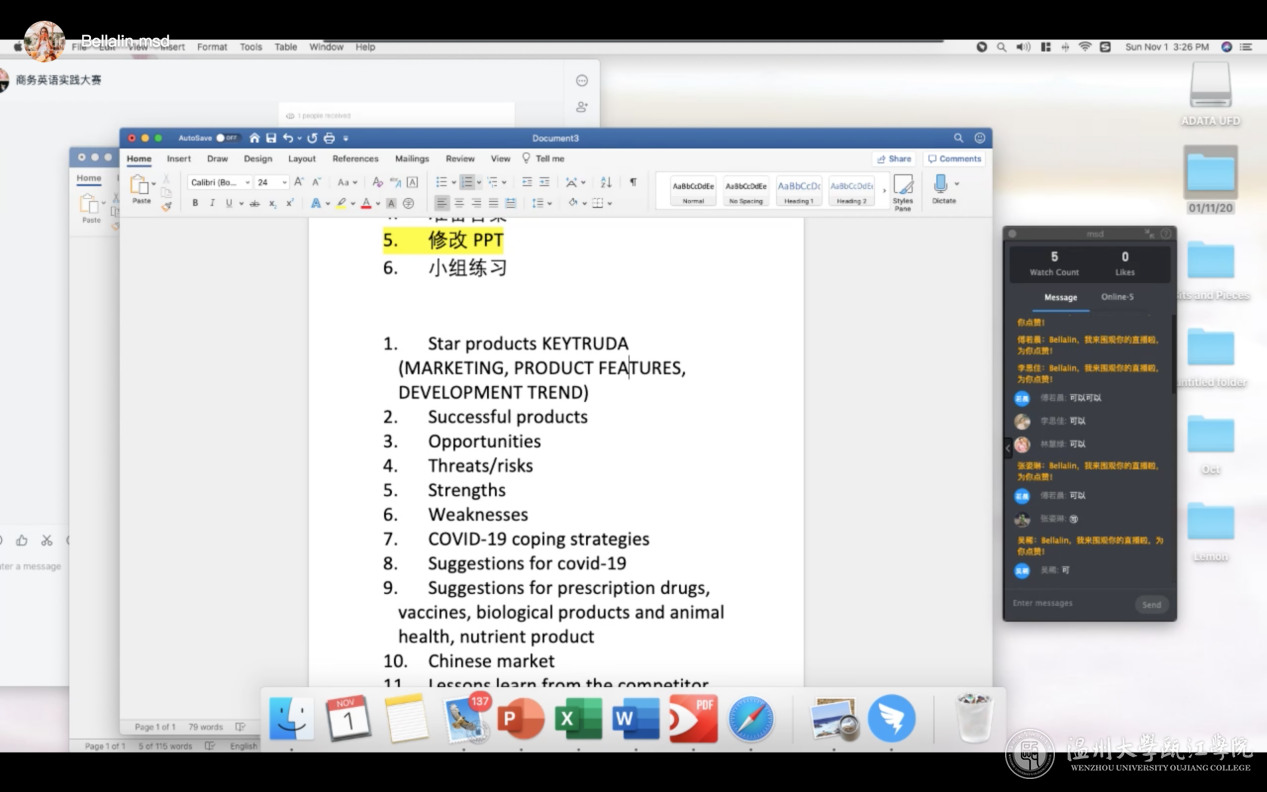Go to the References ribbon tab
The height and width of the screenshot is (792, 1267).
pos(355,159)
